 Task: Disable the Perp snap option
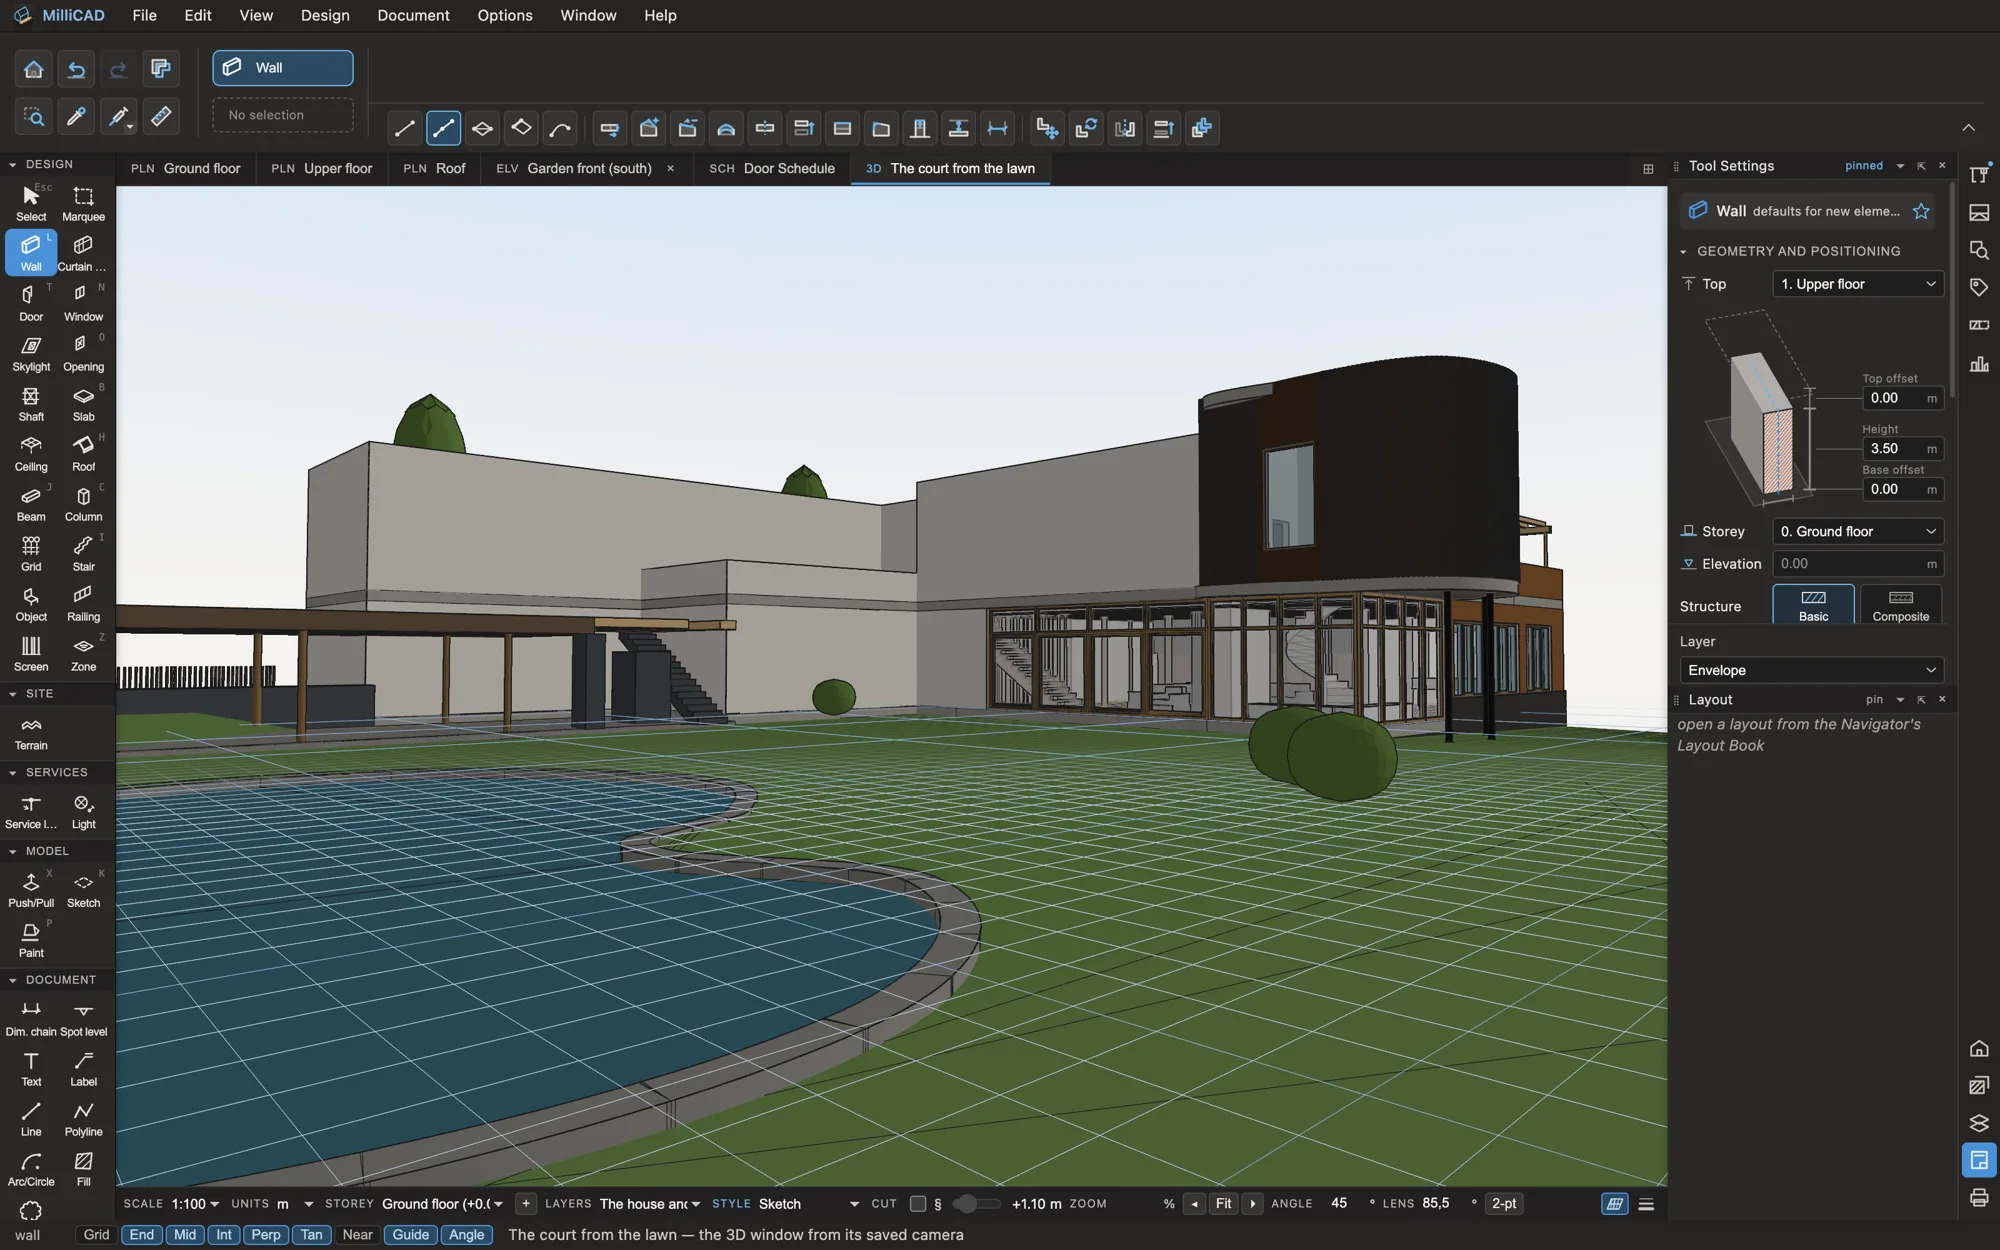point(266,1235)
